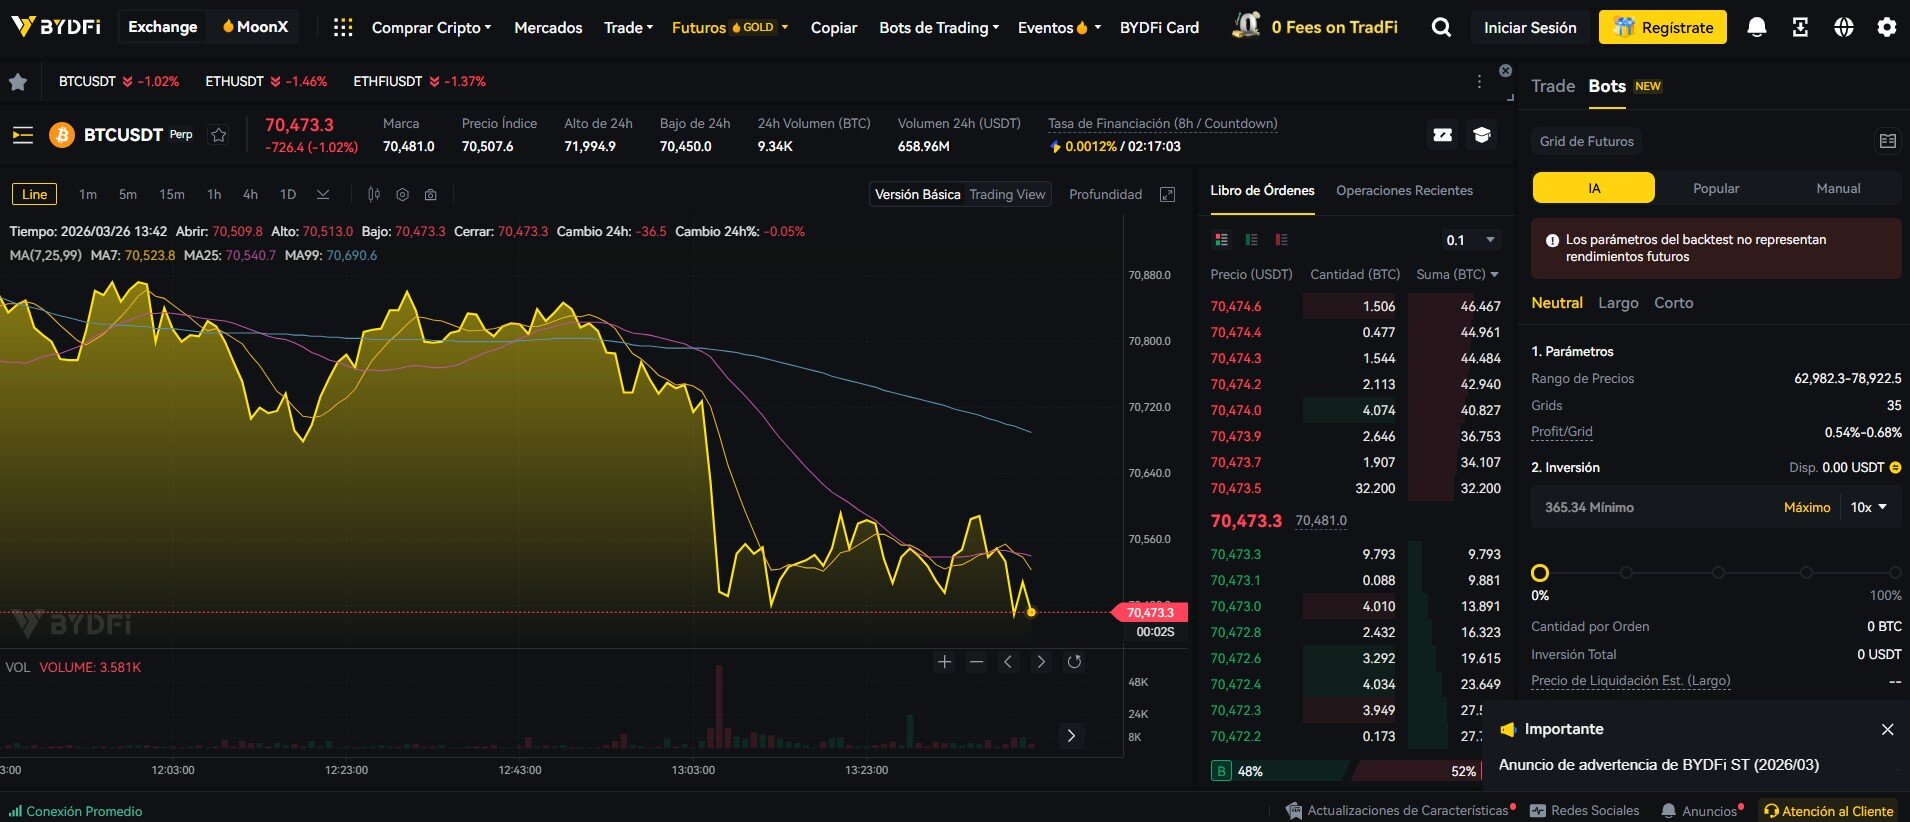
Task: Open the coupon voucher icon
Action: click(1443, 135)
